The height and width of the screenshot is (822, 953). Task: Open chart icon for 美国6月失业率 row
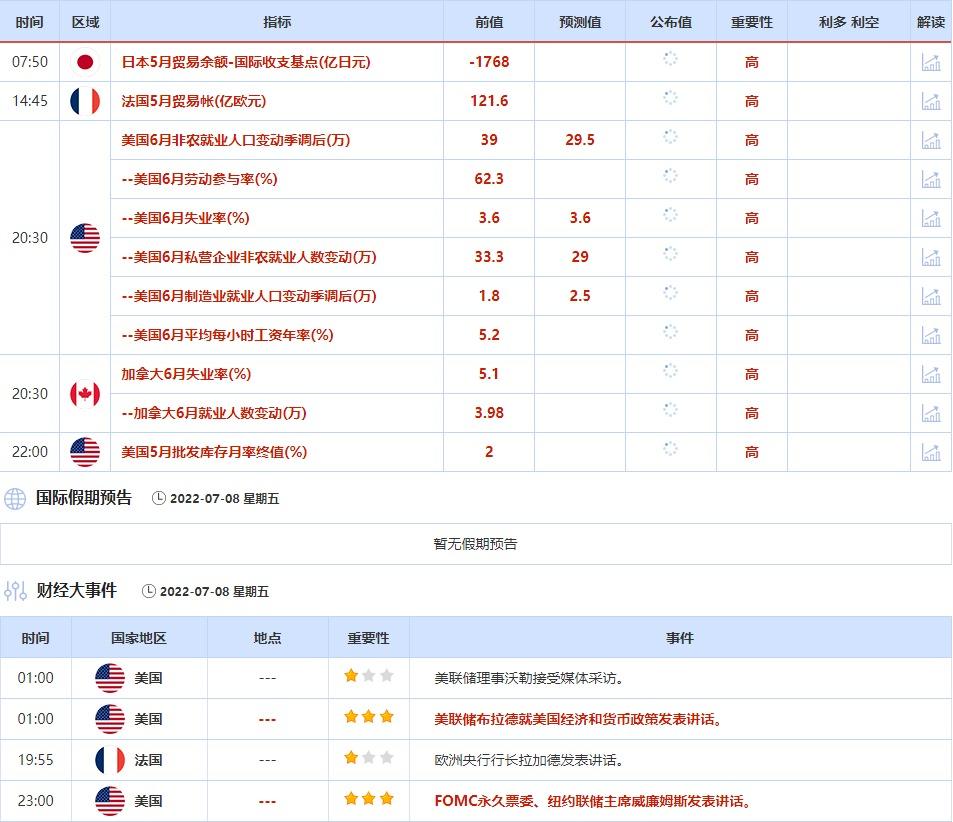(931, 218)
